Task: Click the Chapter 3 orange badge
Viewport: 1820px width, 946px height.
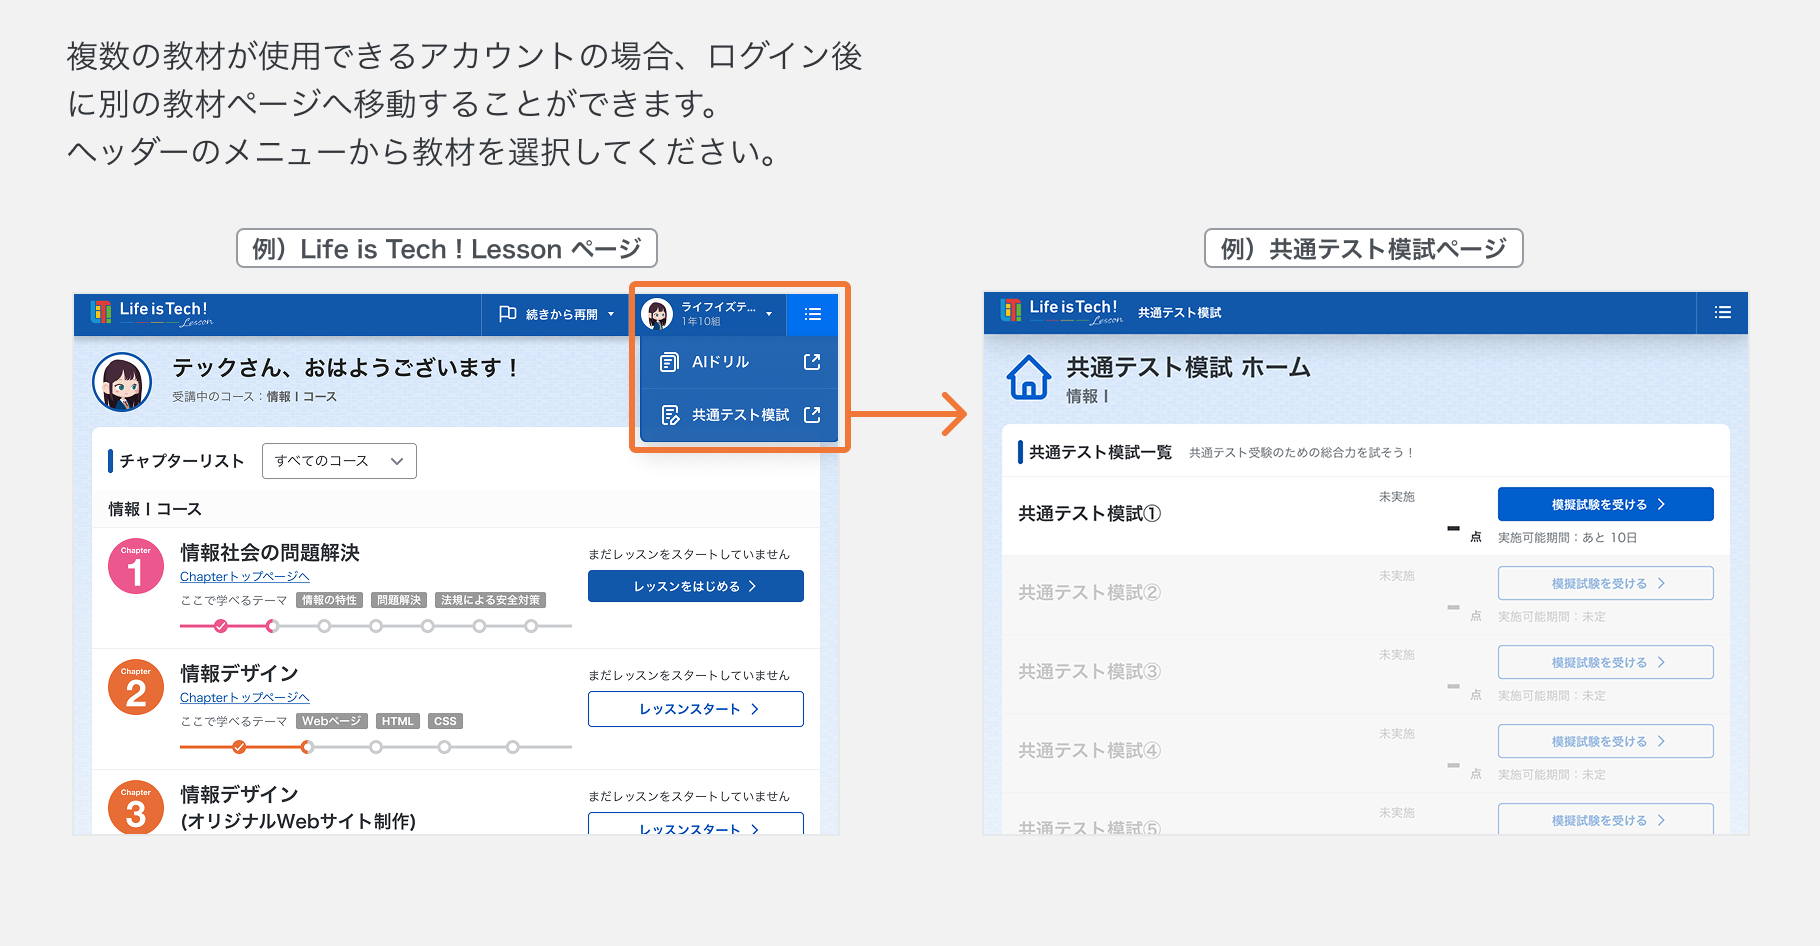Action: pyautogui.click(x=136, y=807)
